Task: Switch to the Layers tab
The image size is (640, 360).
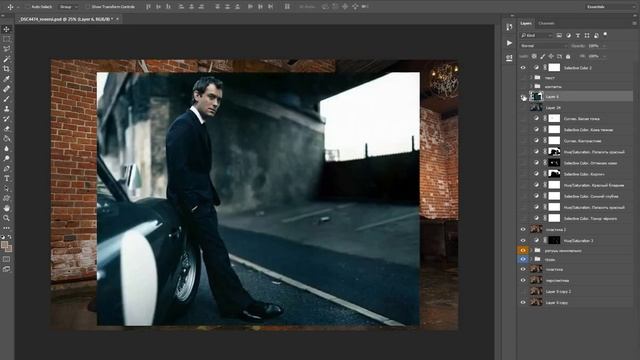Action: (526, 23)
